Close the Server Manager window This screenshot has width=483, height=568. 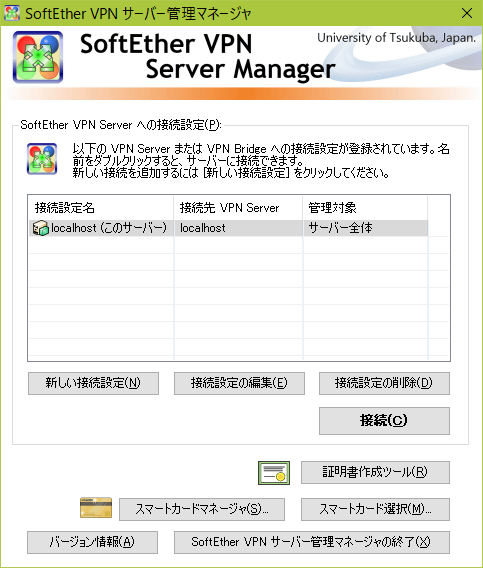[x=467, y=13]
